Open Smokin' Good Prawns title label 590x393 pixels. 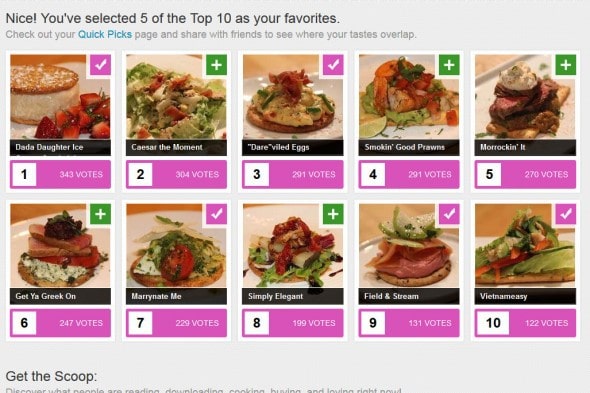pos(409,147)
